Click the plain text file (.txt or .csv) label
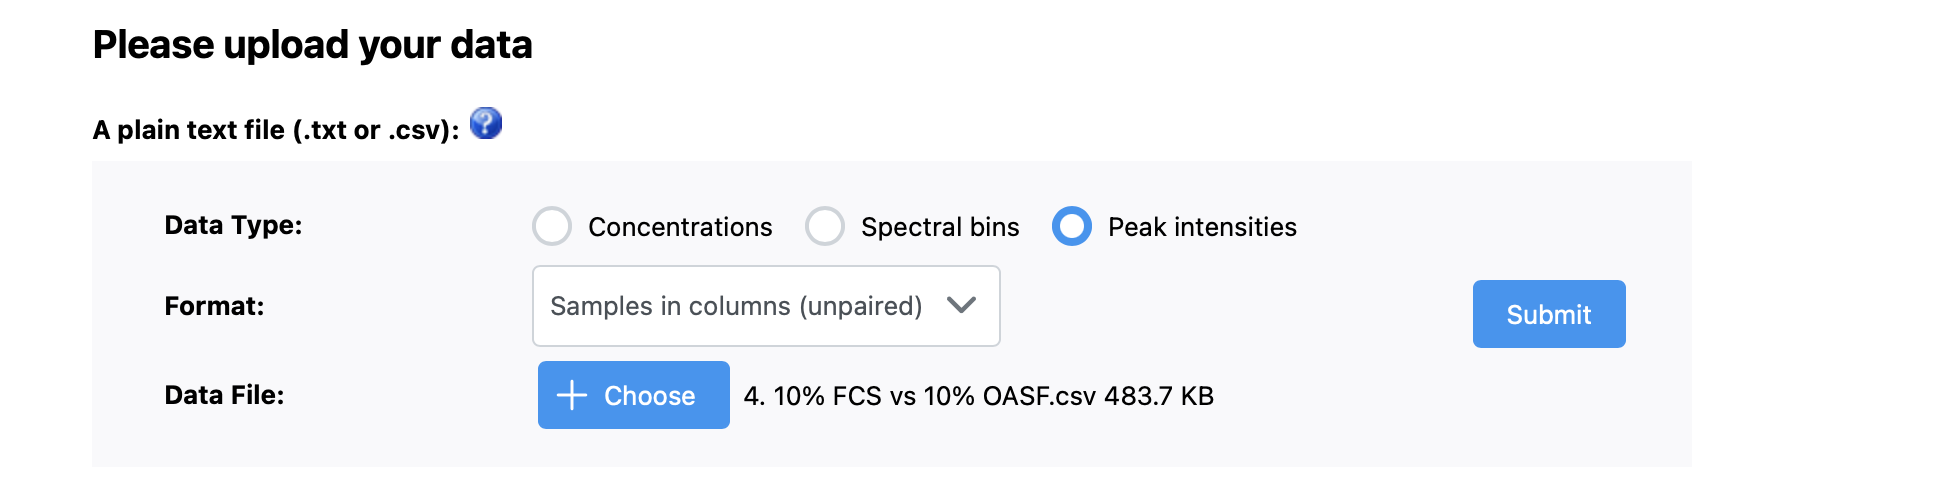1952x490 pixels. pos(276,130)
